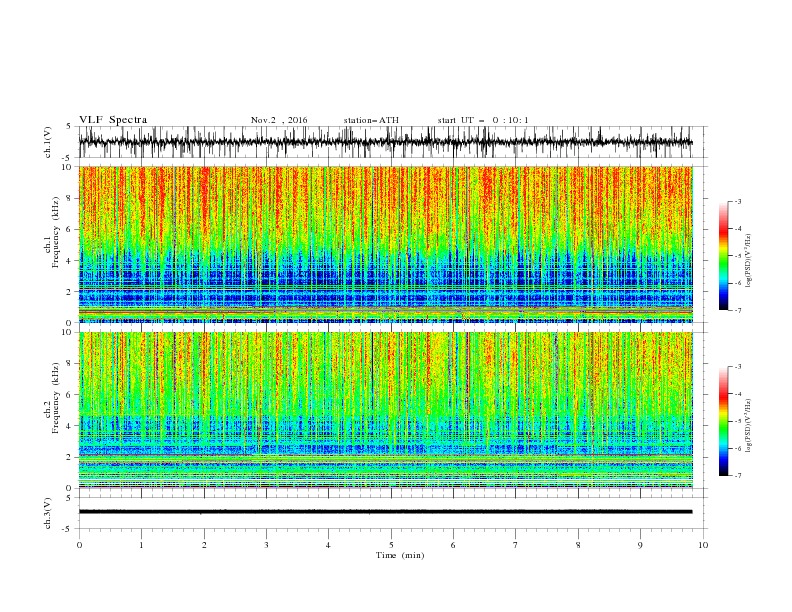Click the "VLF Spectra" plot title
The width and height of the screenshot is (792, 612).
coord(113,120)
